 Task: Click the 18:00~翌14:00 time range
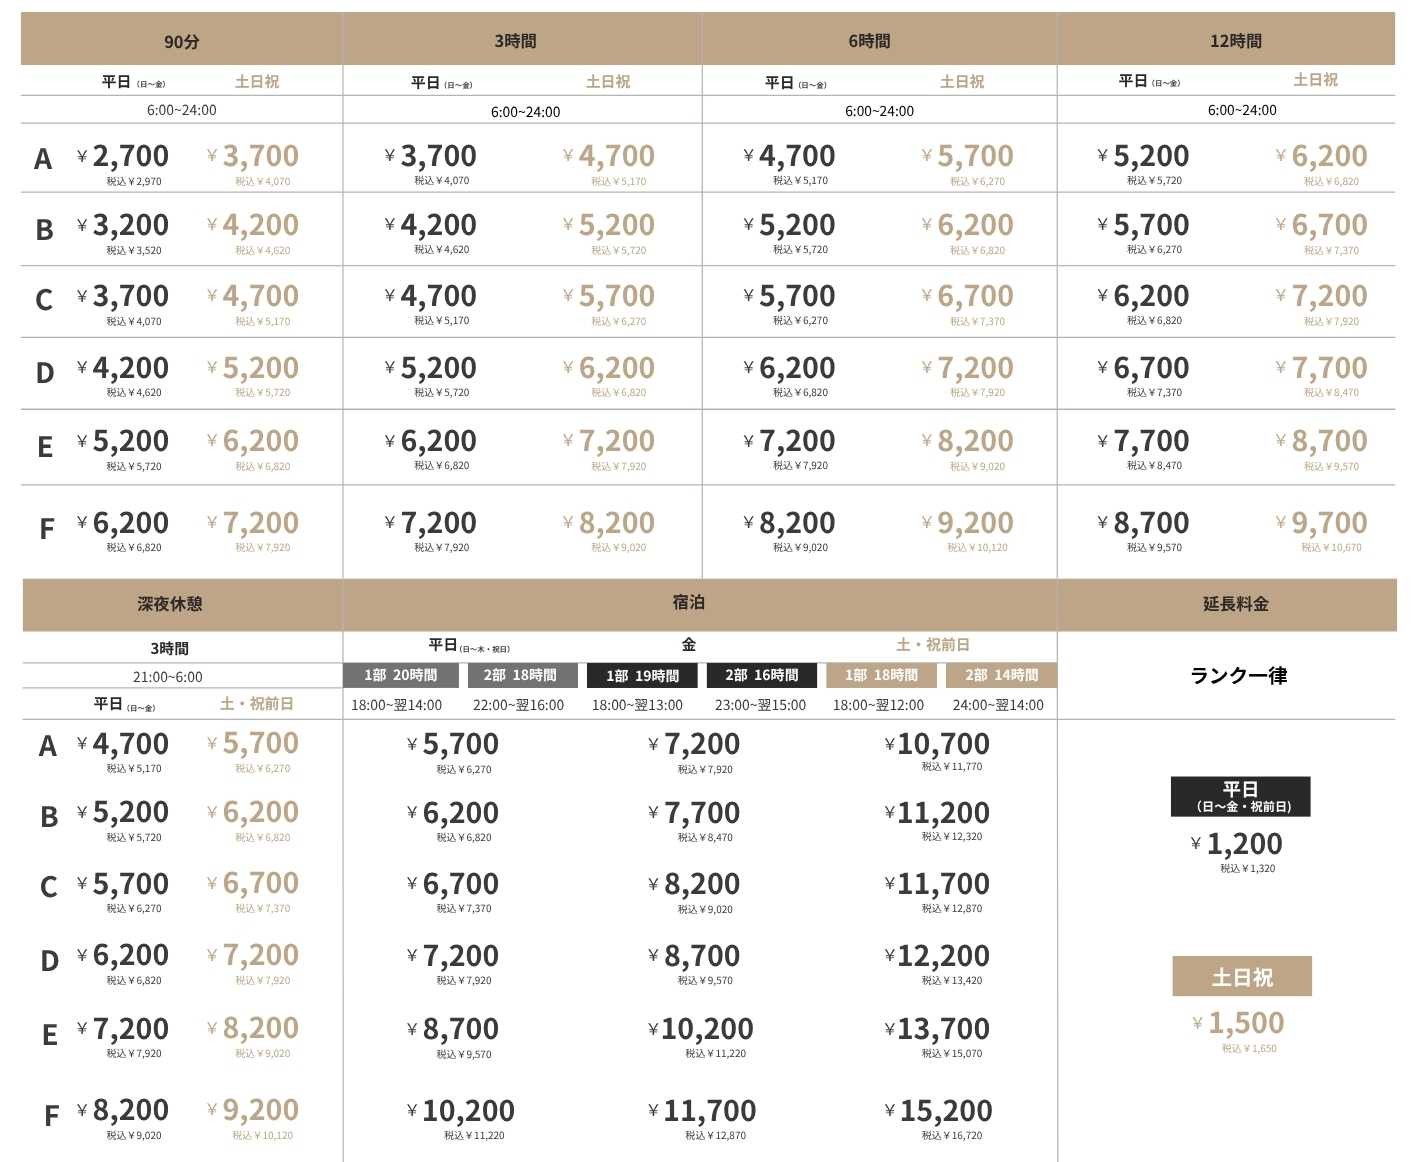396,705
